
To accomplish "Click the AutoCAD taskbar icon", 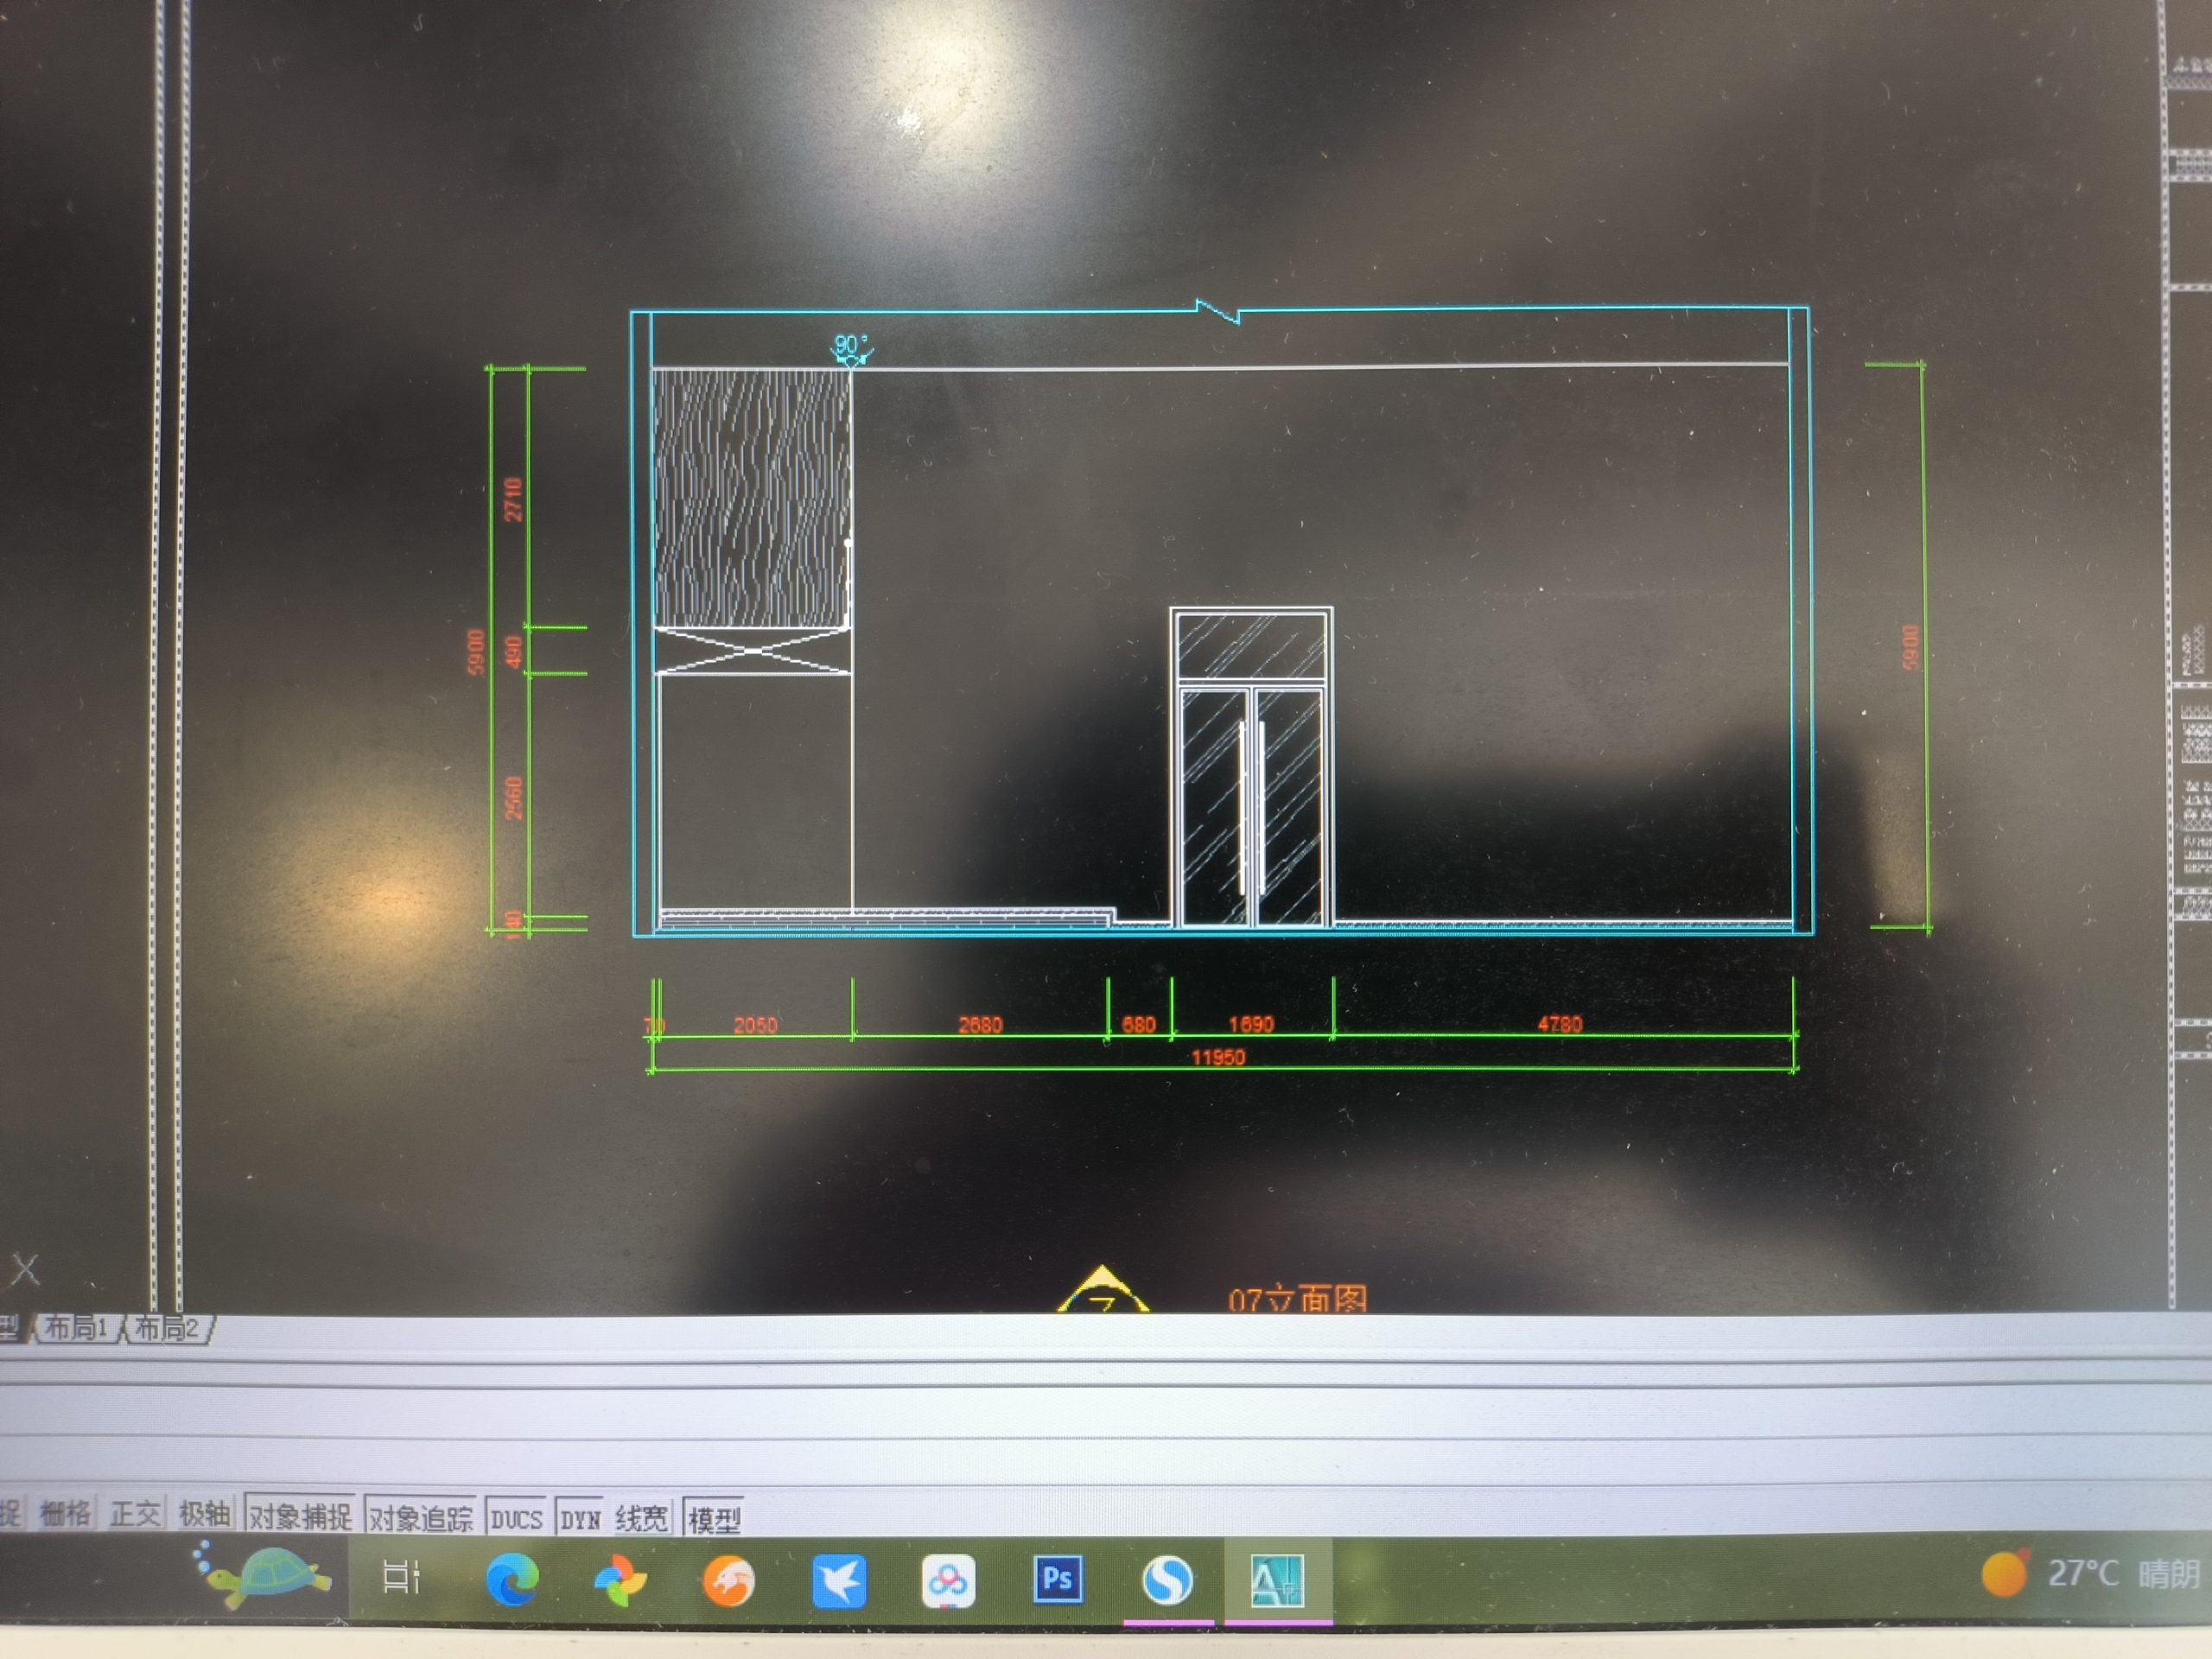I will 1277,1581.
